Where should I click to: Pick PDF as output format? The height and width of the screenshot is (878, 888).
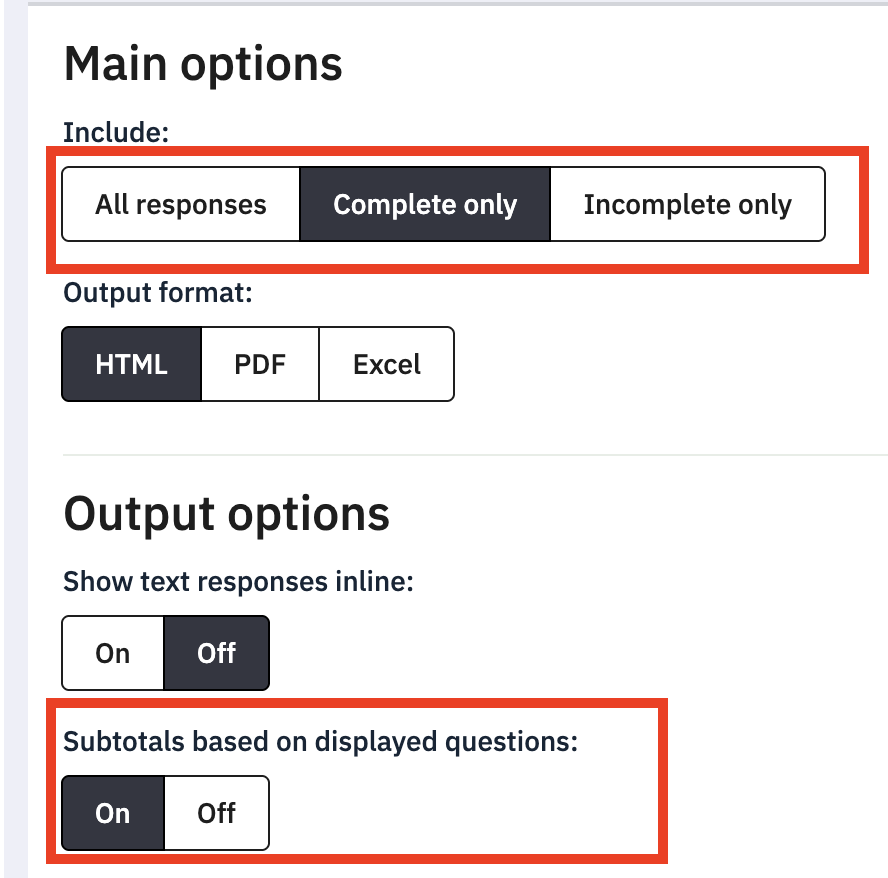pyautogui.click(x=260, y=364)
